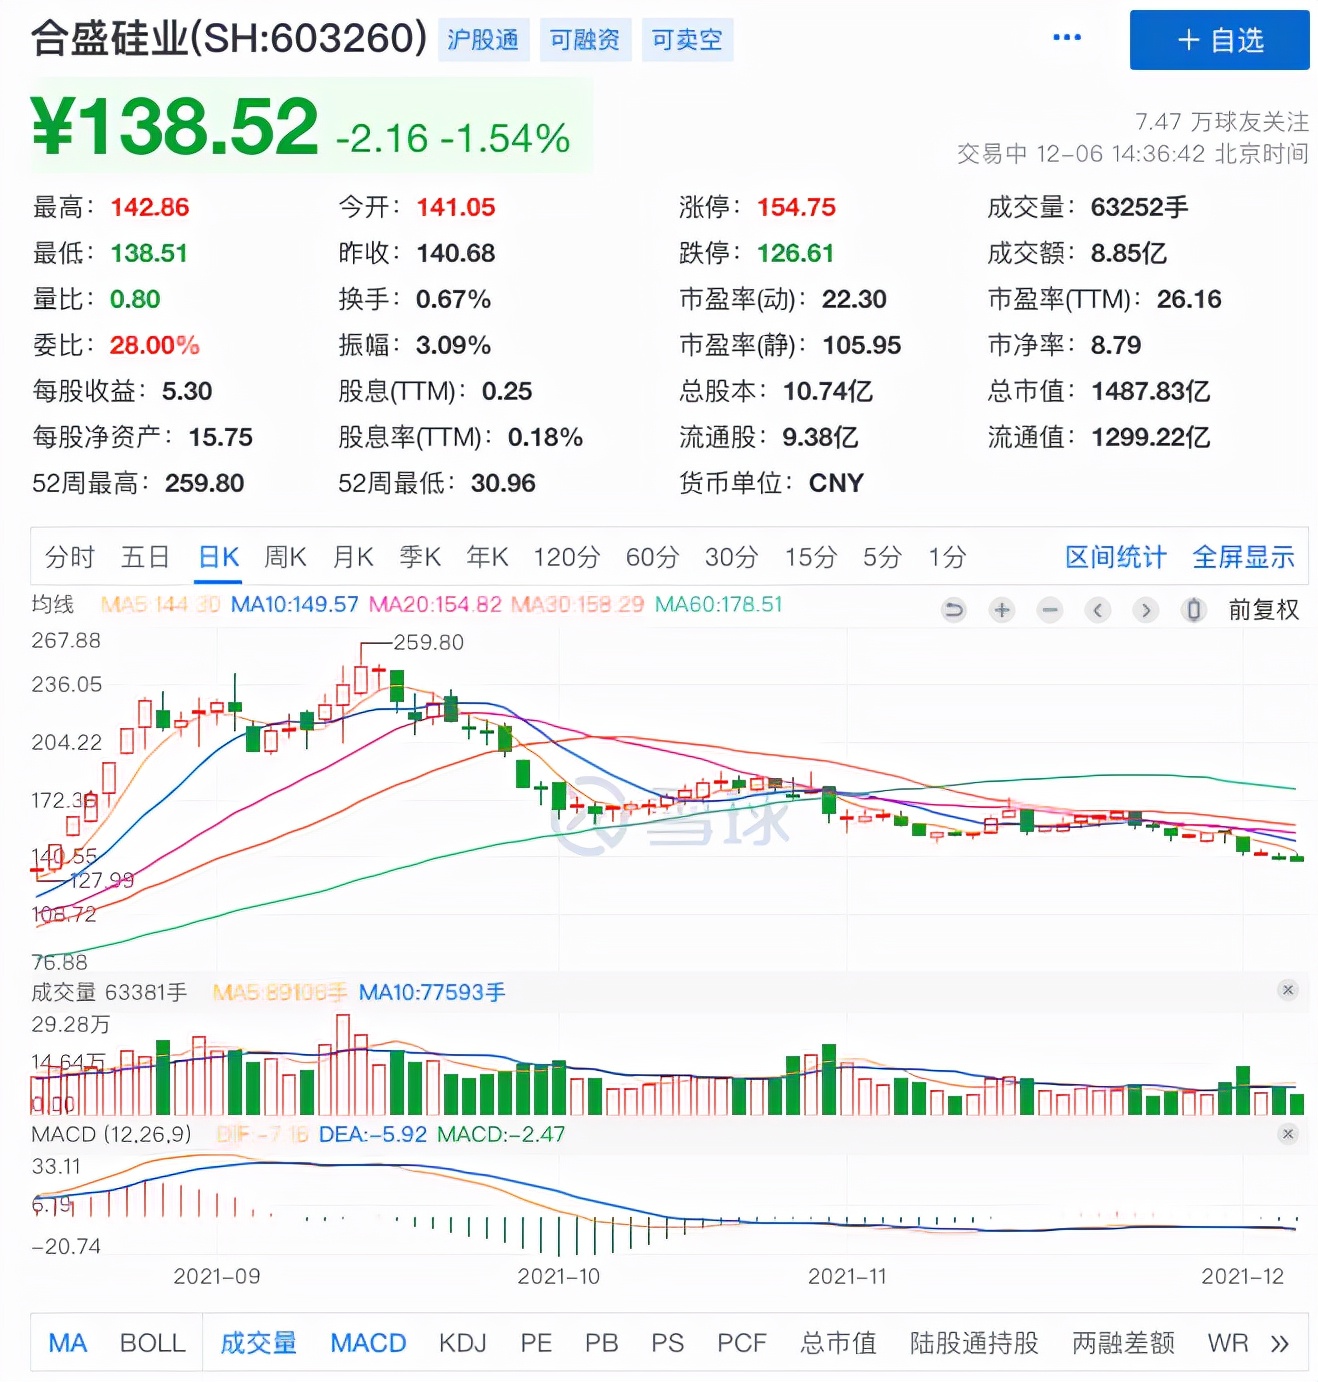Zoom out chart with minus icon
The image size is (1318, 1382).
click(1050, 609)
